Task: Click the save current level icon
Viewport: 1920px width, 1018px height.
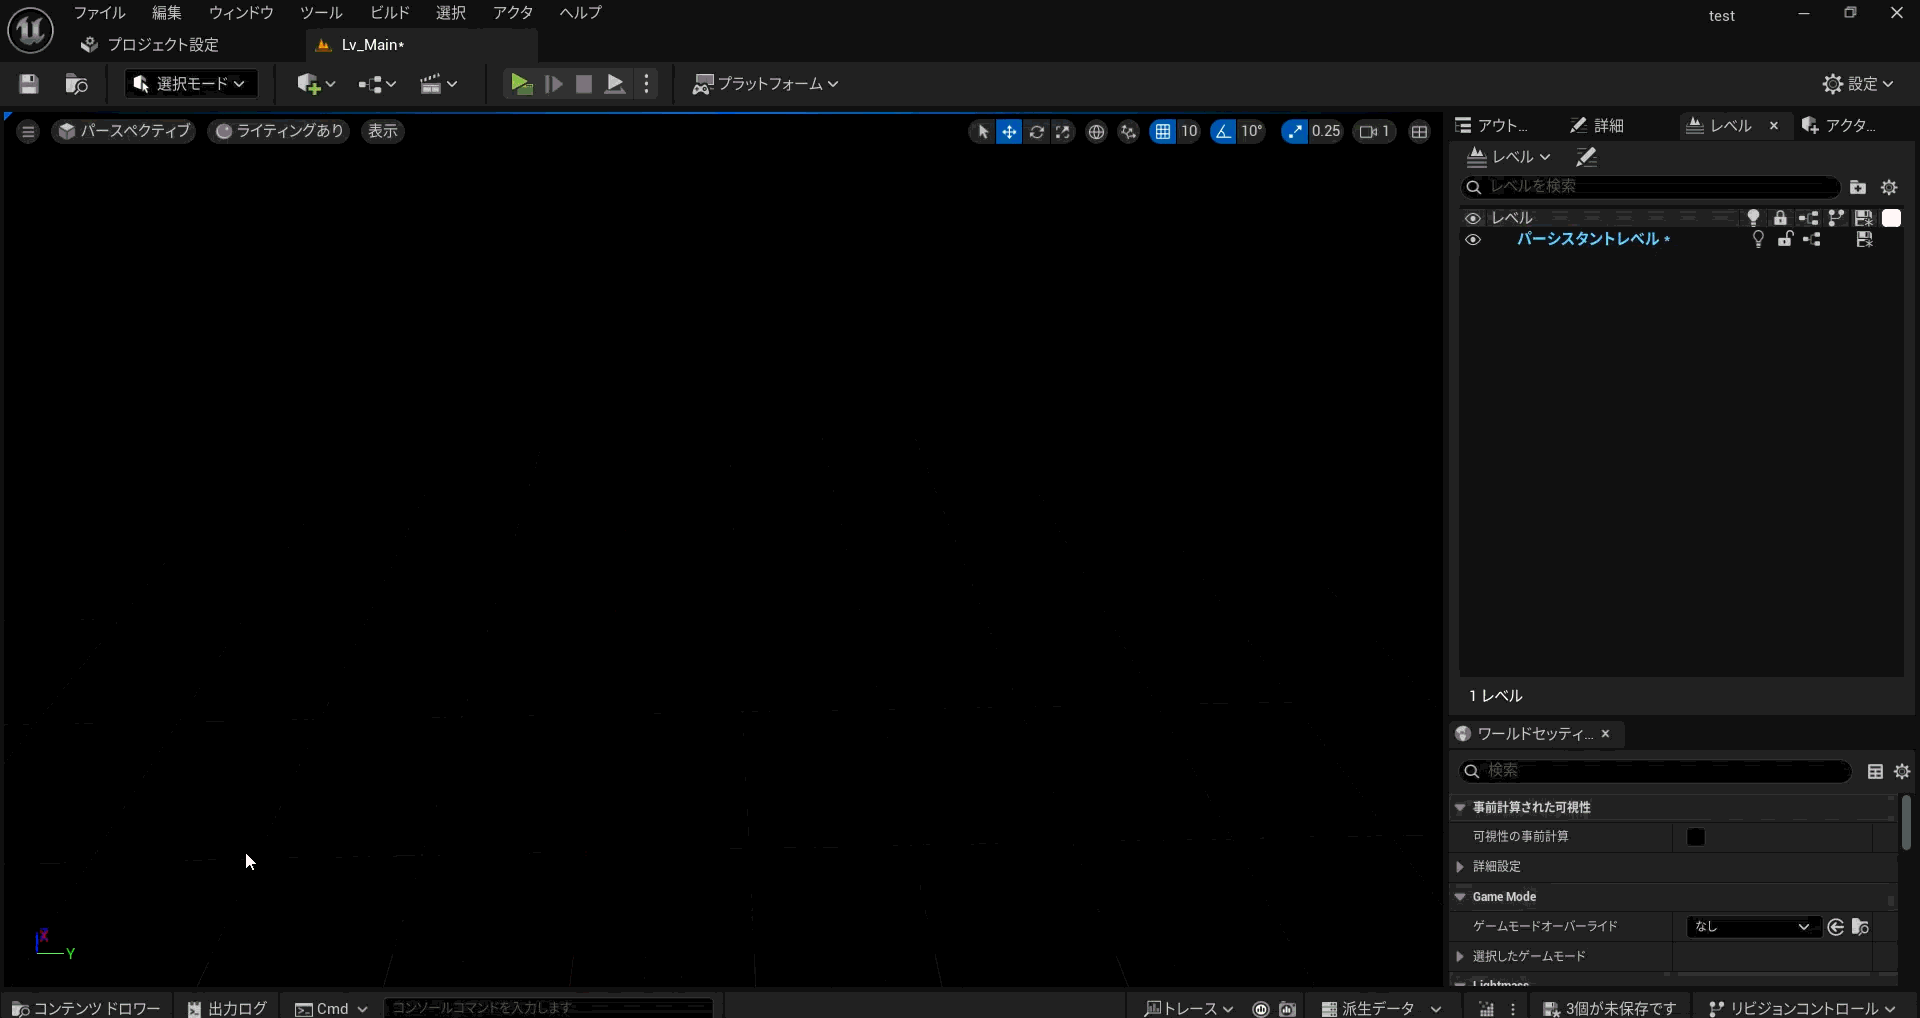Action: tap(29, 84)
